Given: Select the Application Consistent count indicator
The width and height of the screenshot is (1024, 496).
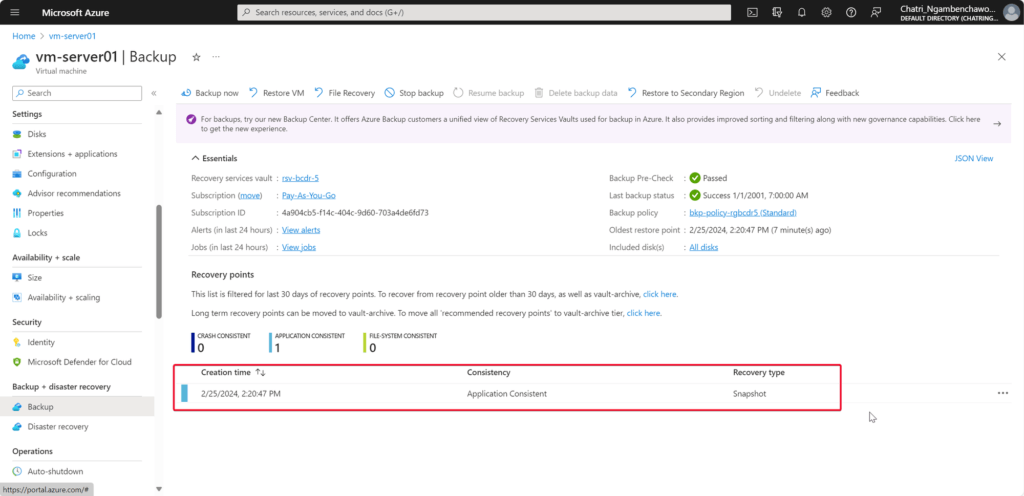Looking at the screenshot, I should click(x=307, y=342).
